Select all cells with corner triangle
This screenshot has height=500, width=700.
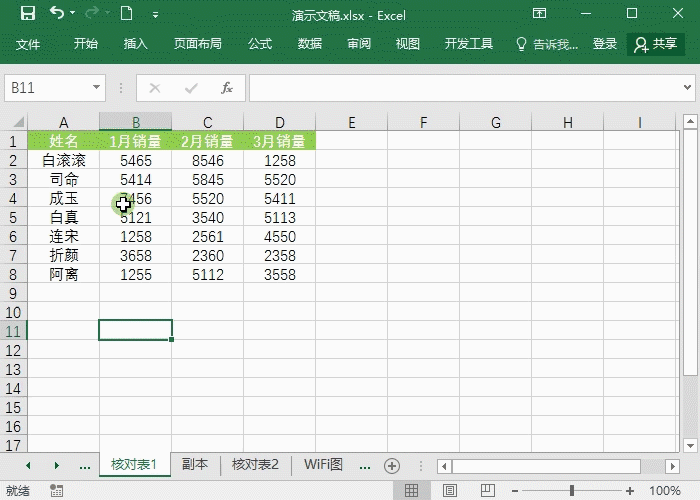click(18, 121)
